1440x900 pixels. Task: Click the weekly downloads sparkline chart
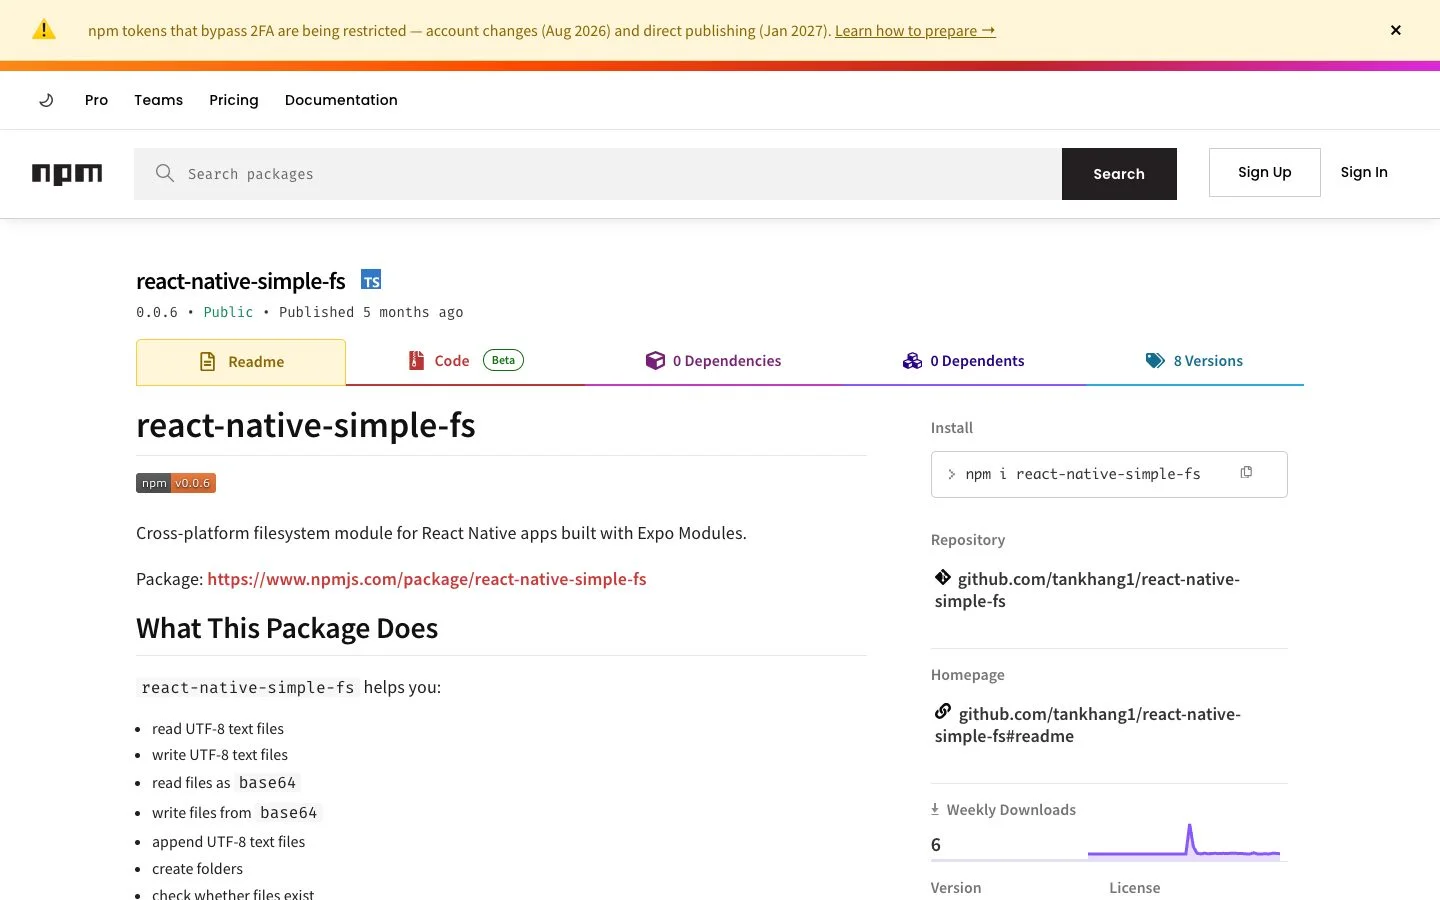click(1184, 841)
